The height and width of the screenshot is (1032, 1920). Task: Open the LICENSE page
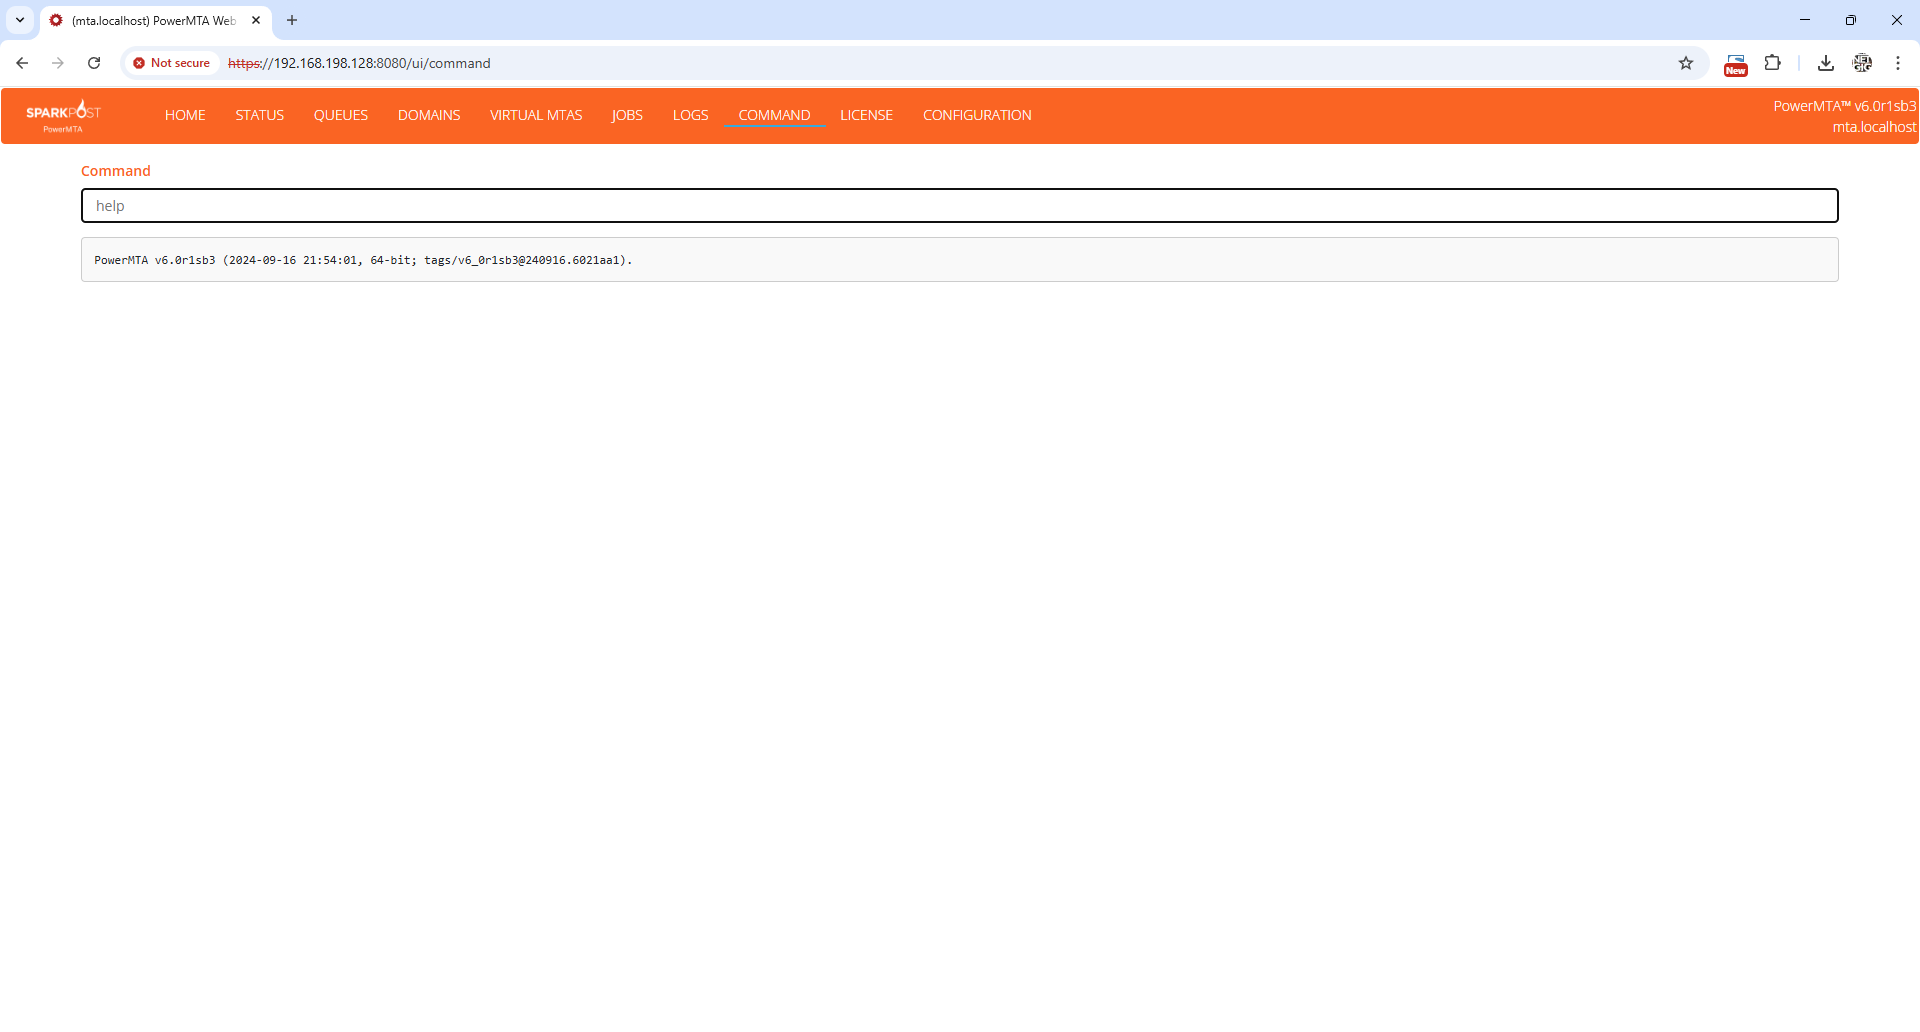(866, 115)
